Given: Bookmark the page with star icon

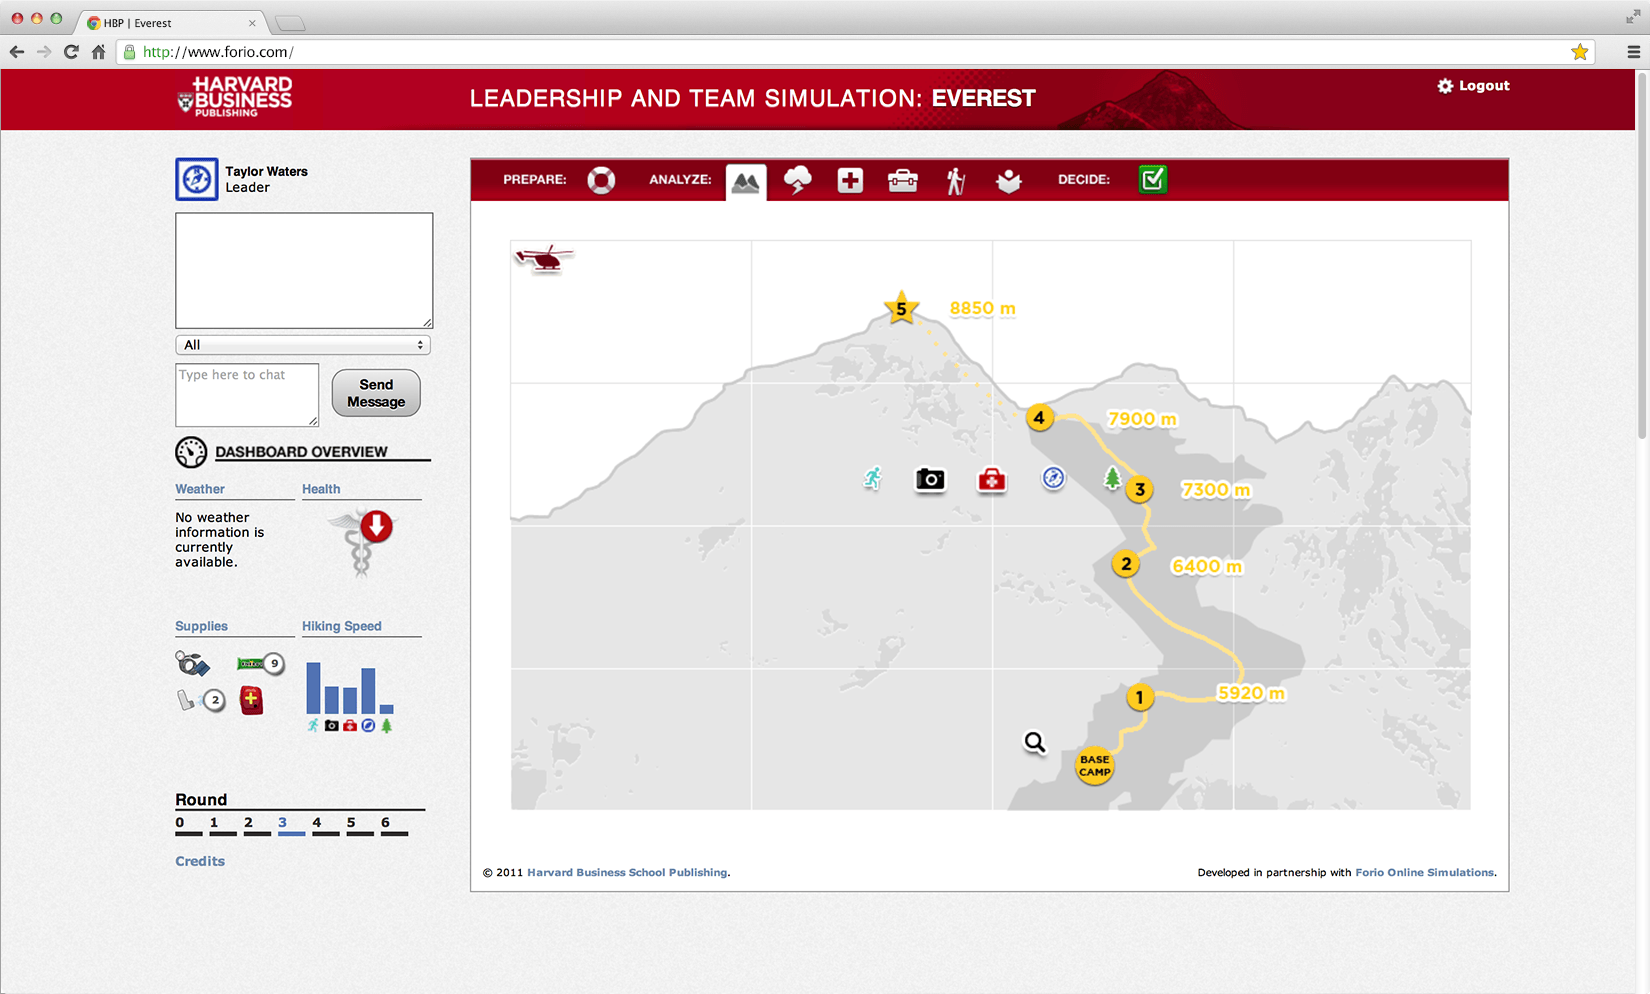Looking at the screenshot, I should click(x=1580, y=52).
